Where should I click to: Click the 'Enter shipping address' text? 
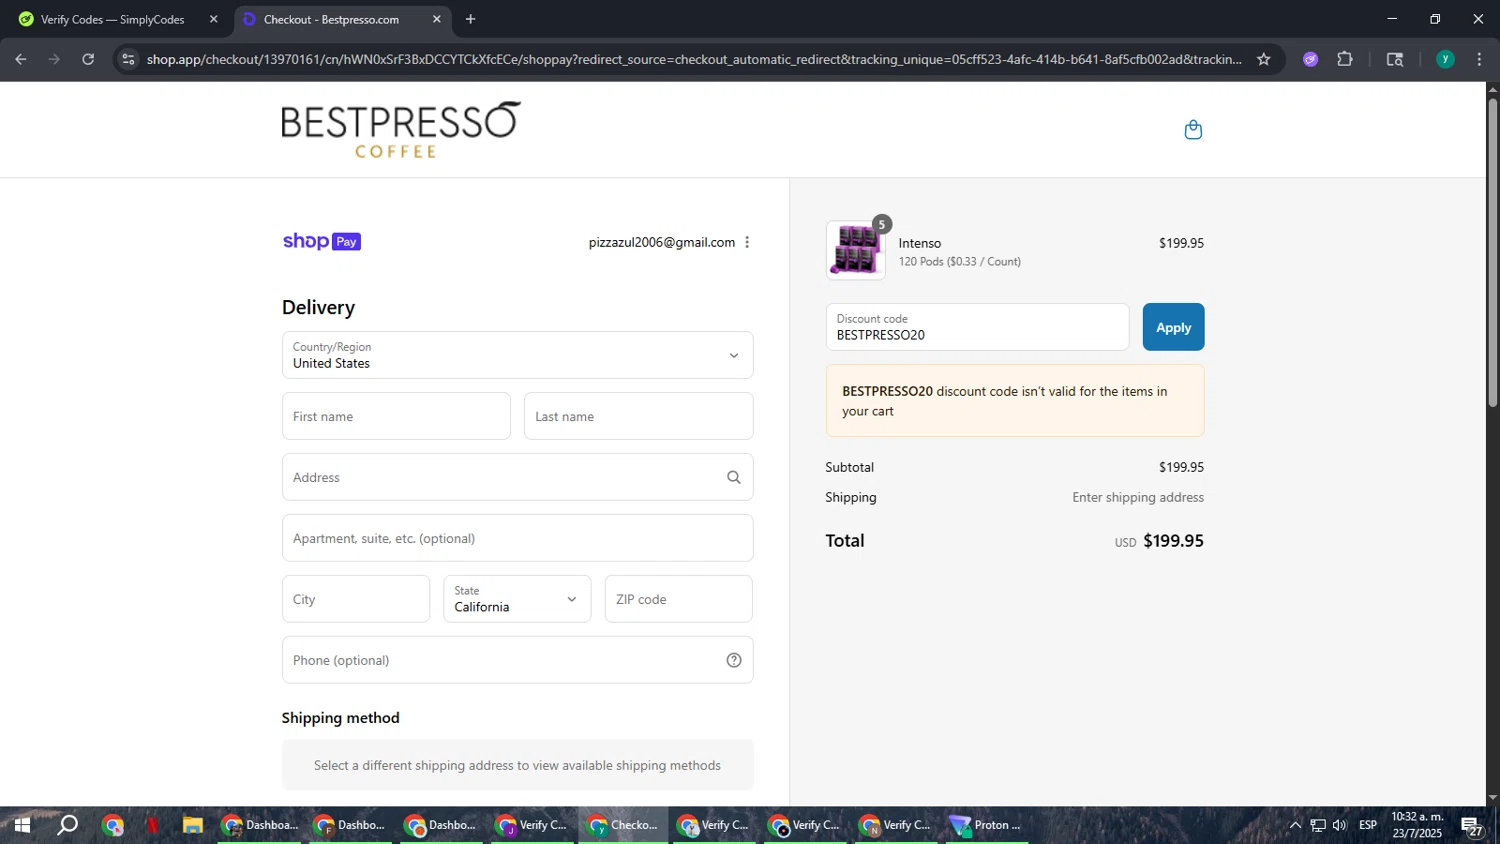(1138, 497)
